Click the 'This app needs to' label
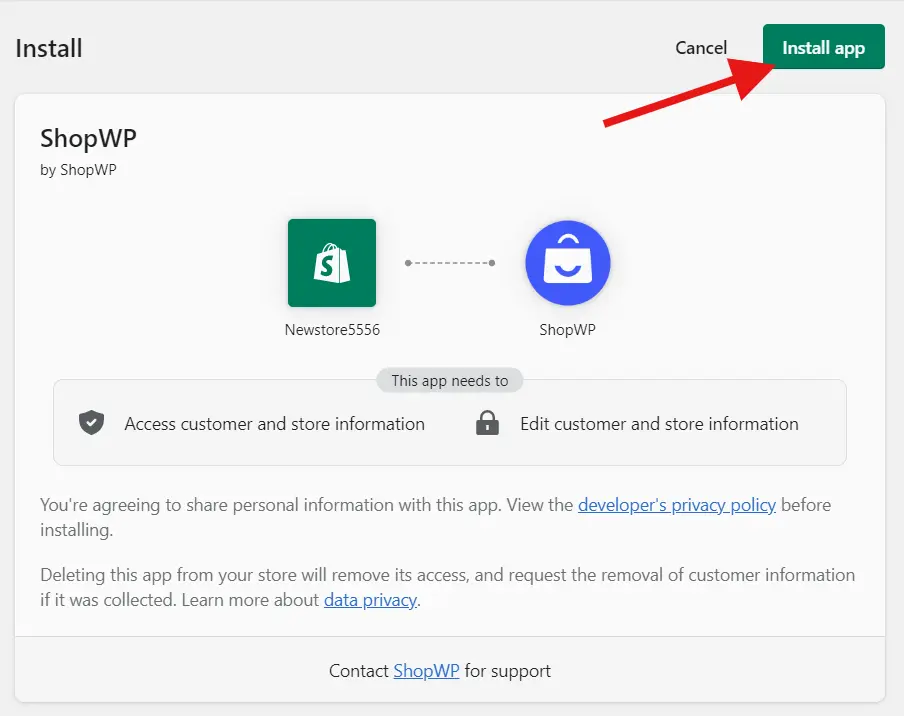This screenshot has height=716, width=904. 450,380
